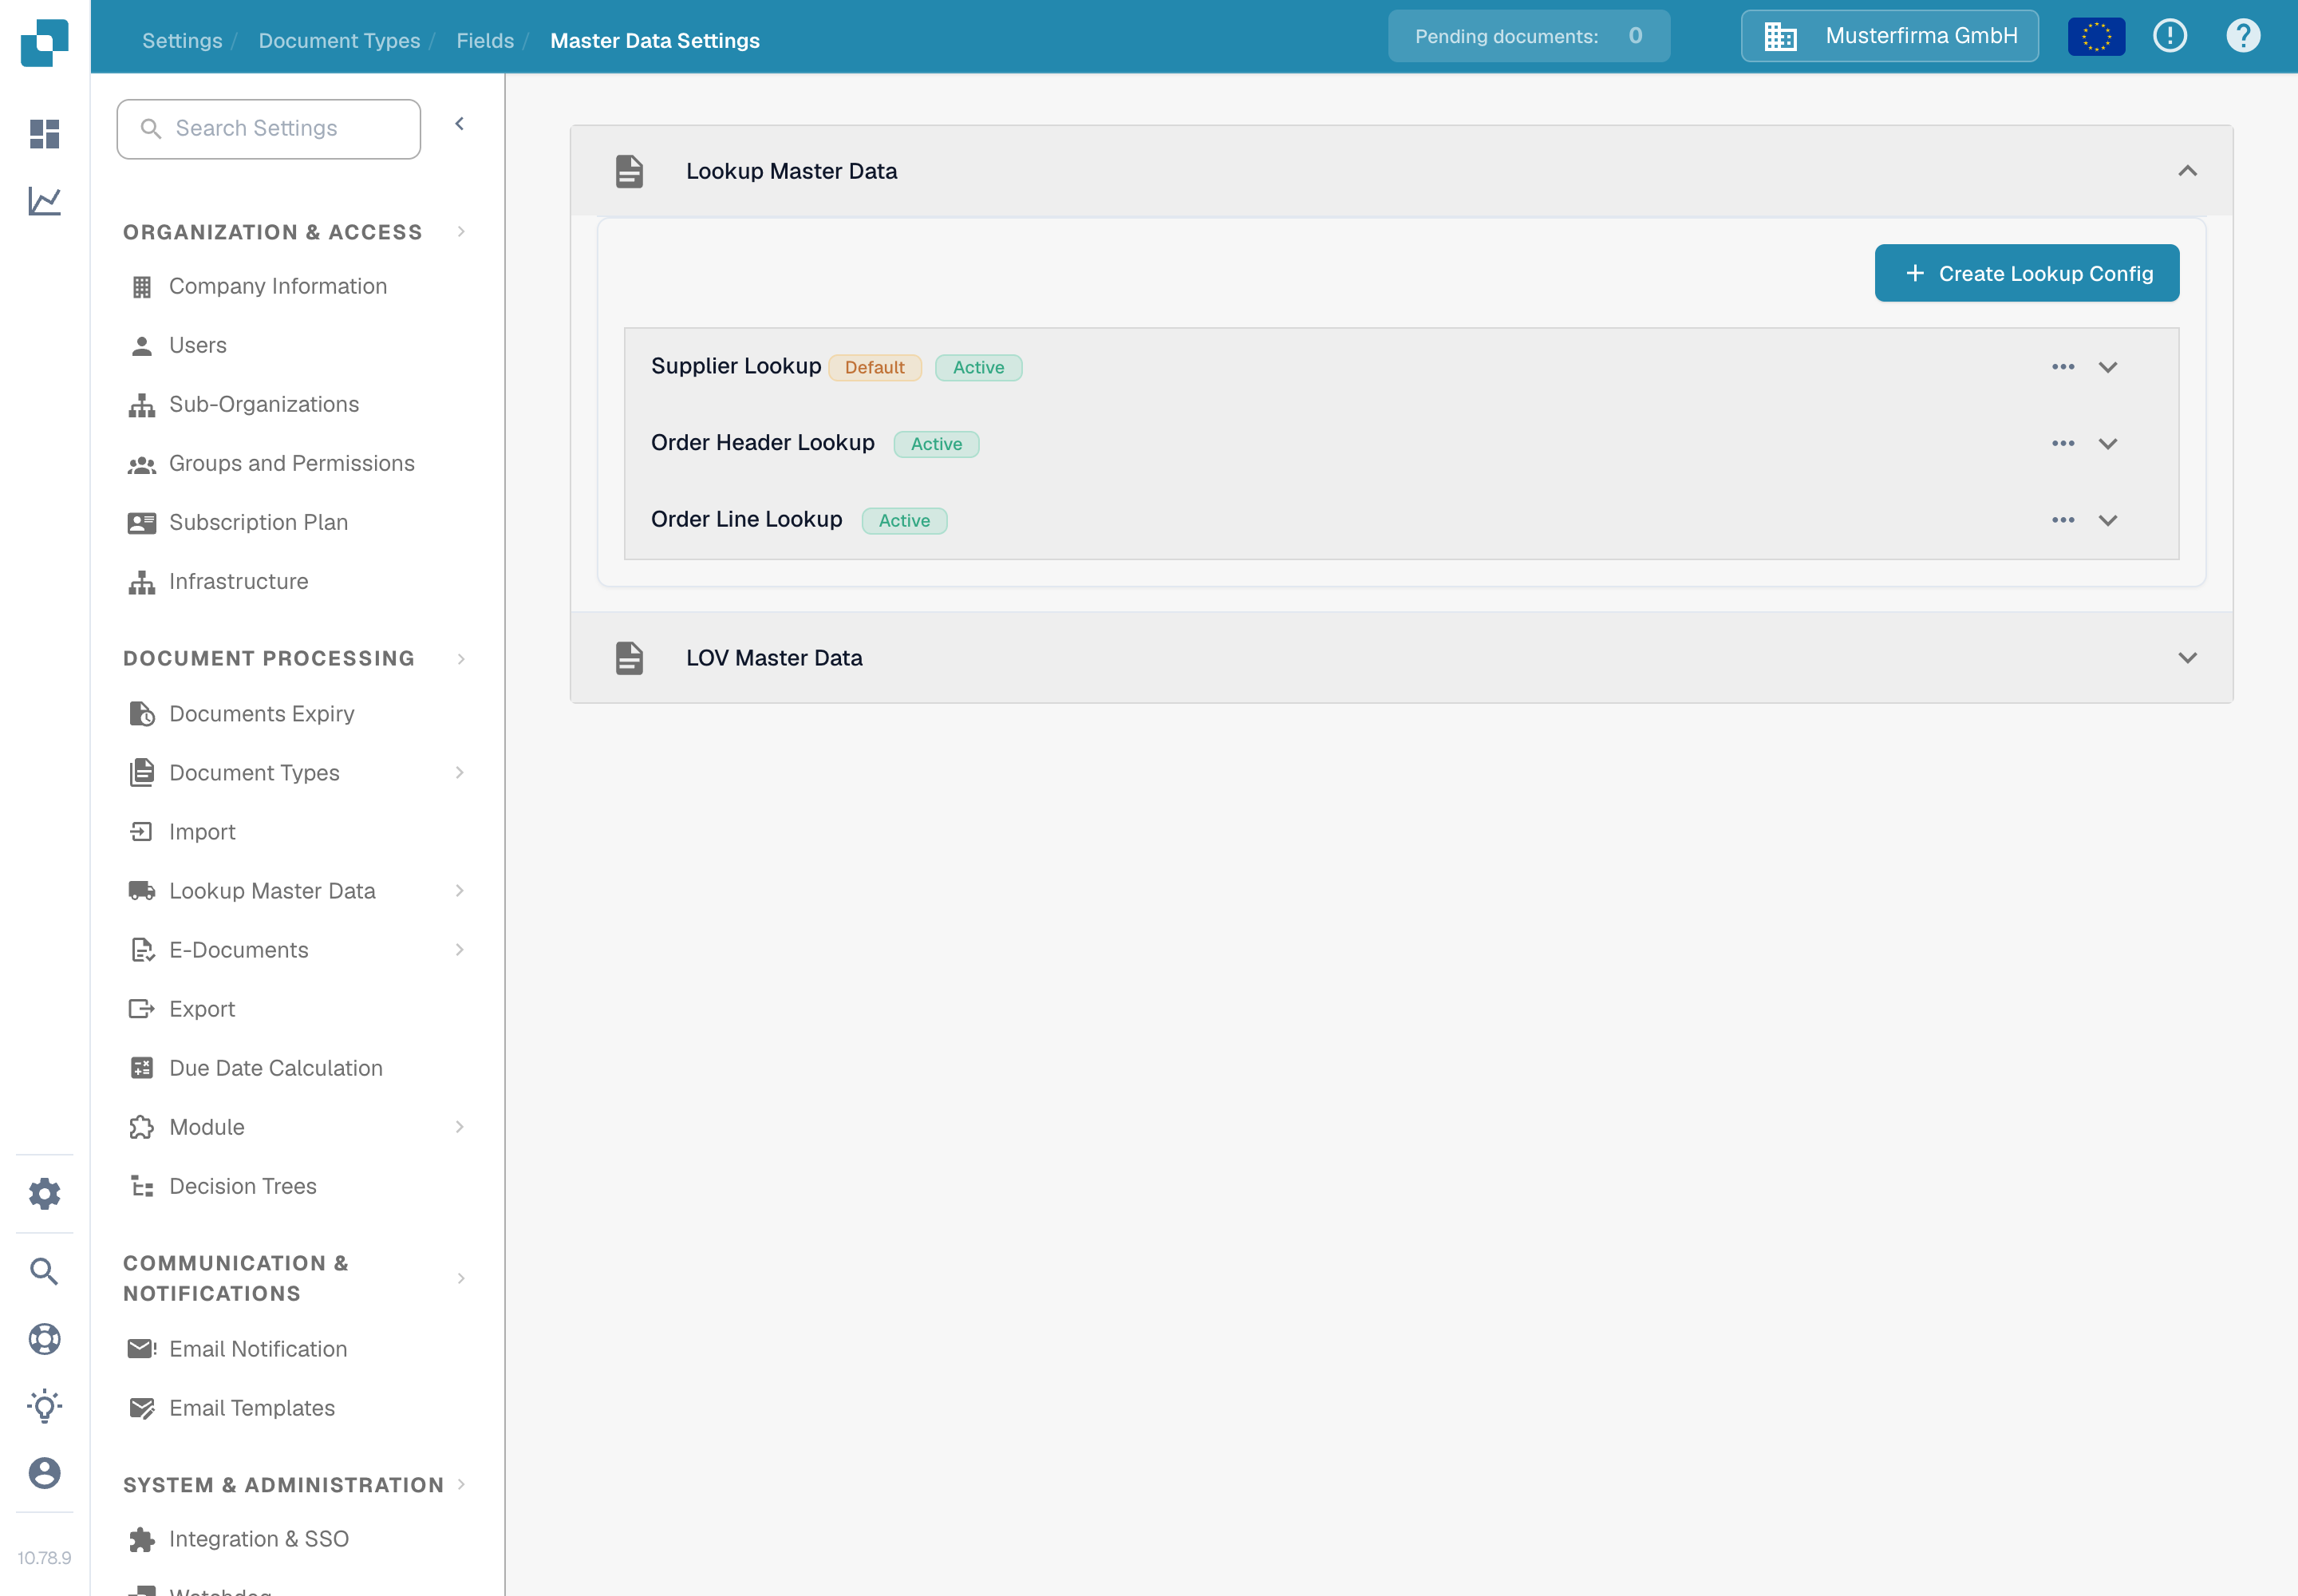Click the app logo in top-left corner
The height and width of the screenshot is (1596, 2298).
pyautogui.click(x=44, y=42)
